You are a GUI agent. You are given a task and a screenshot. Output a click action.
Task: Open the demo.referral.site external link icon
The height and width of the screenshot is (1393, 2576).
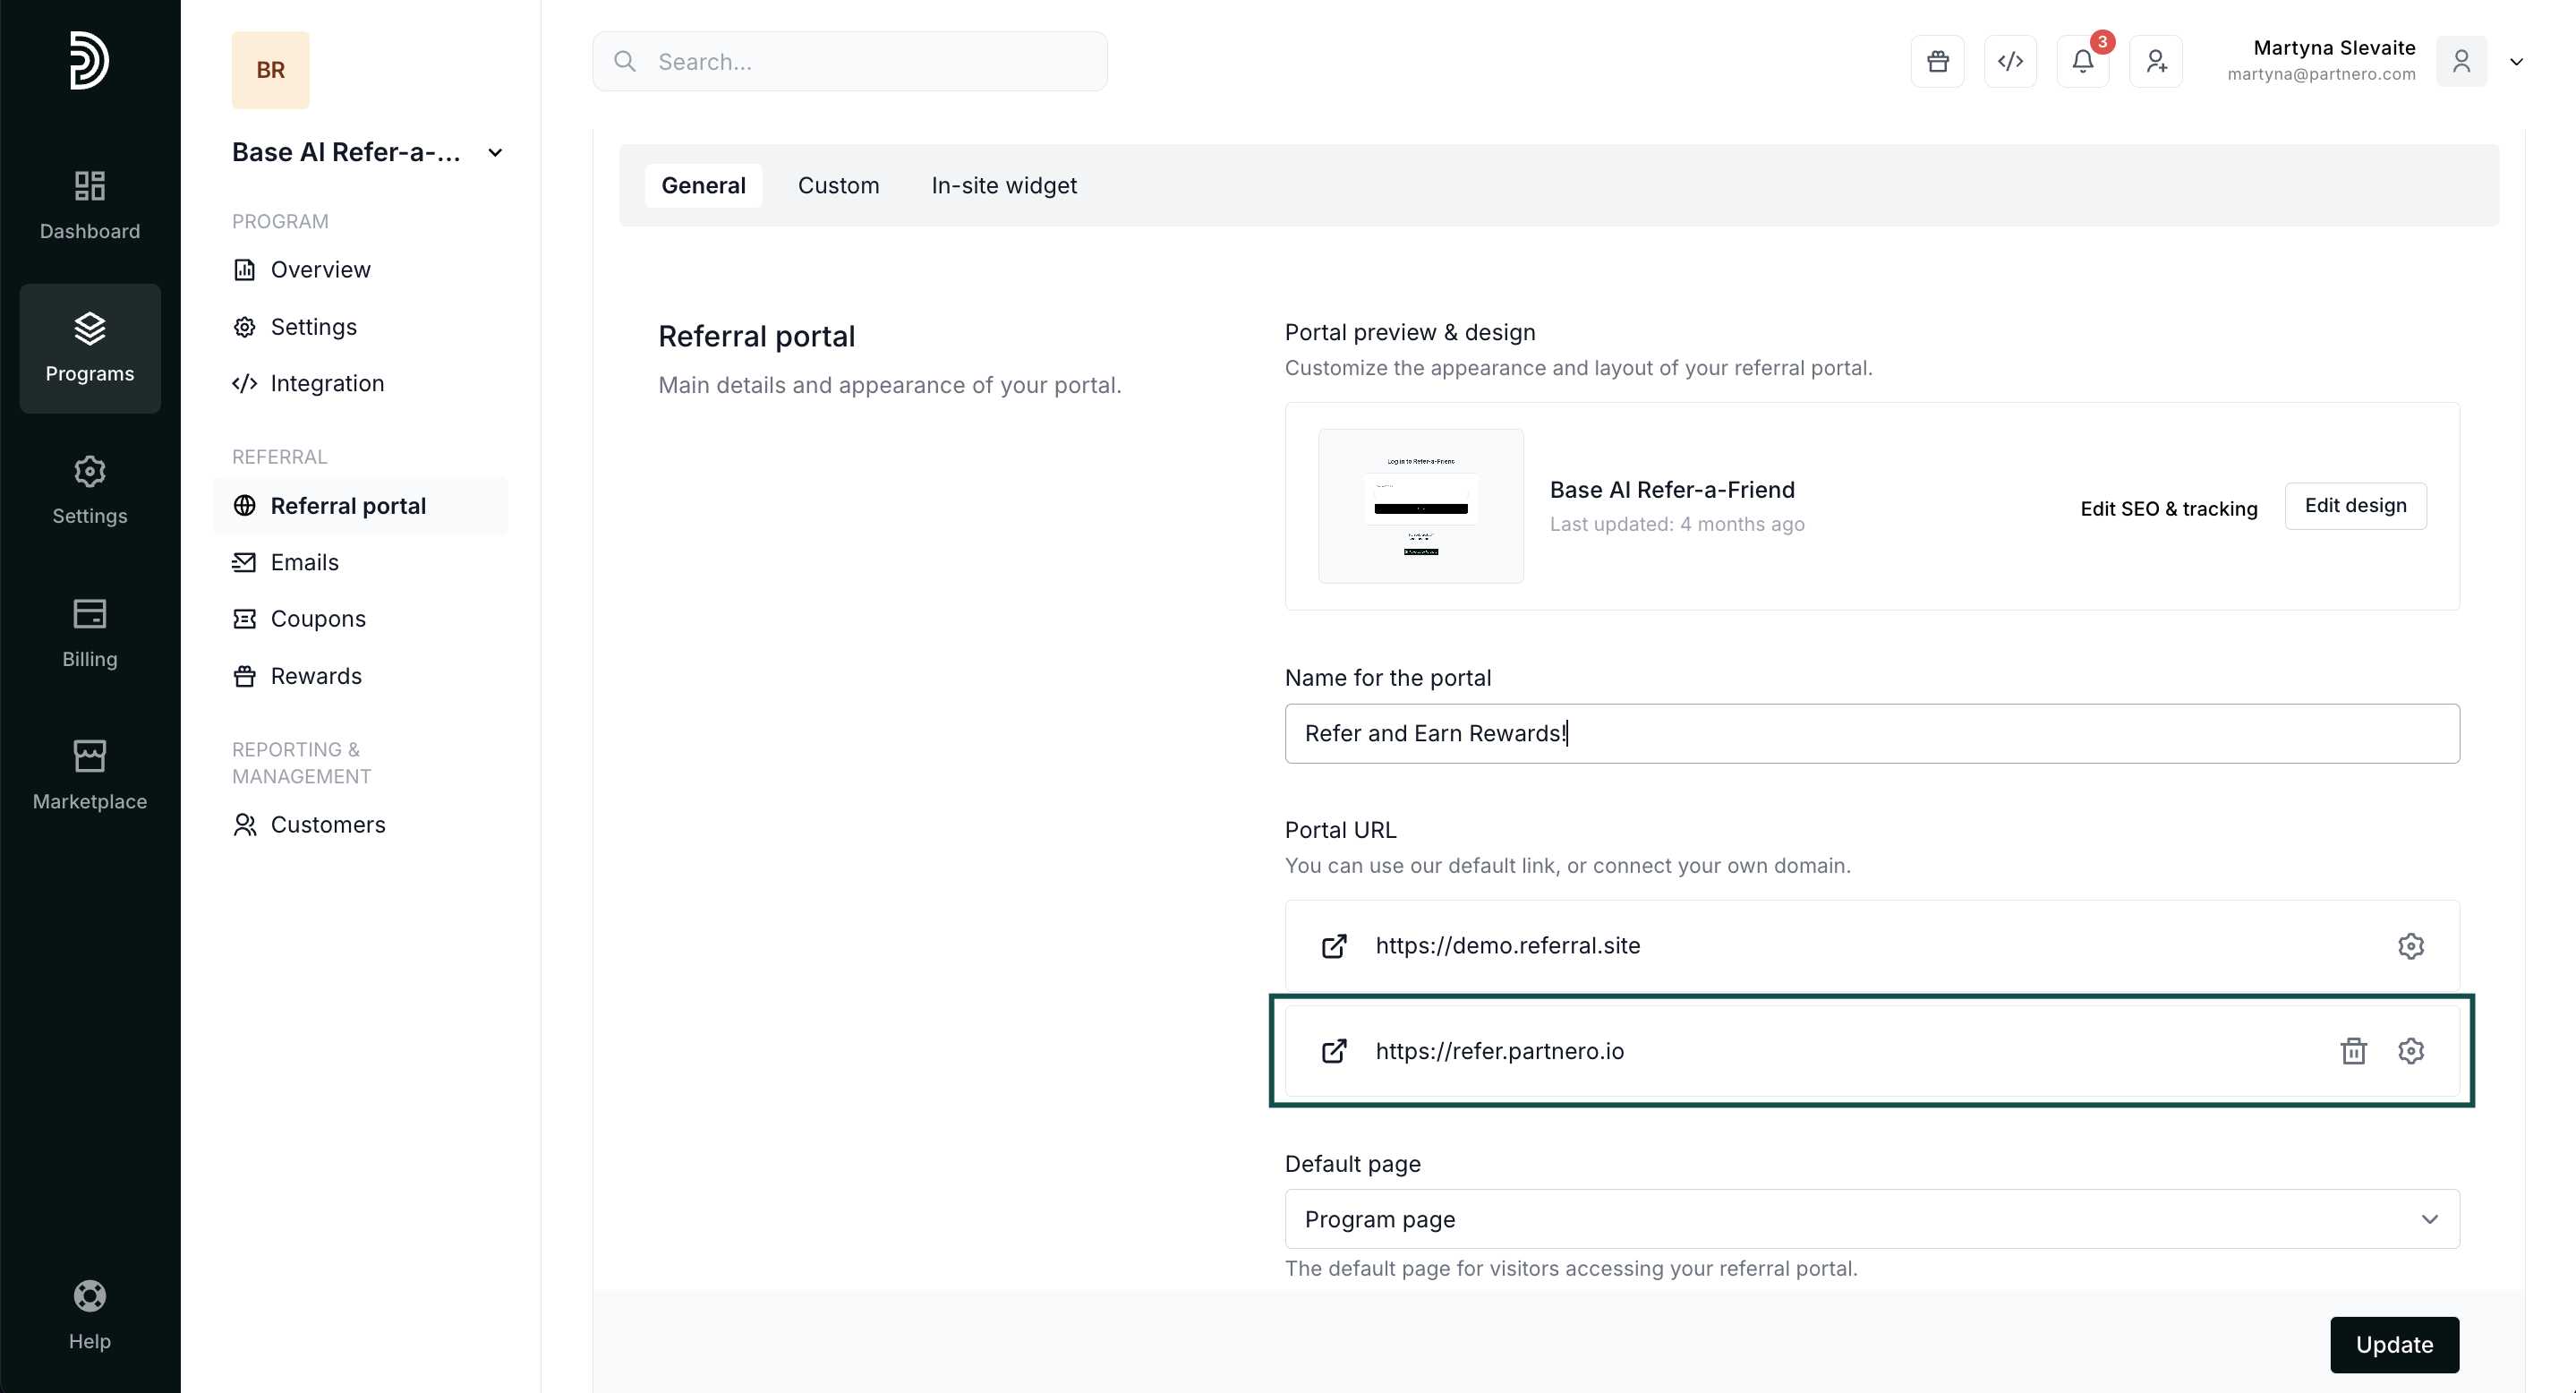[x=1334, y=946]
